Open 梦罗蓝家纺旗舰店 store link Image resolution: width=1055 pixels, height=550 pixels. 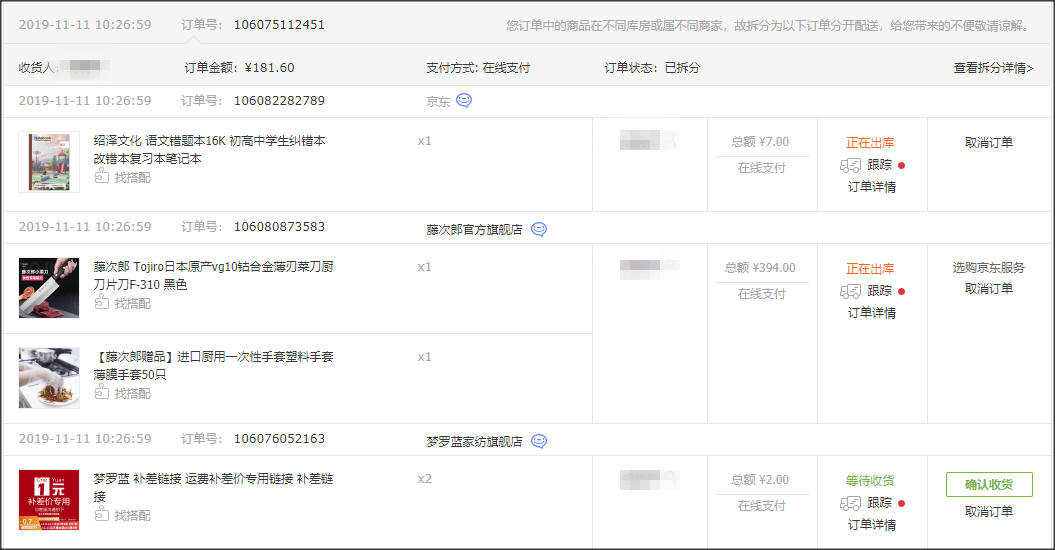click(474, 442)
